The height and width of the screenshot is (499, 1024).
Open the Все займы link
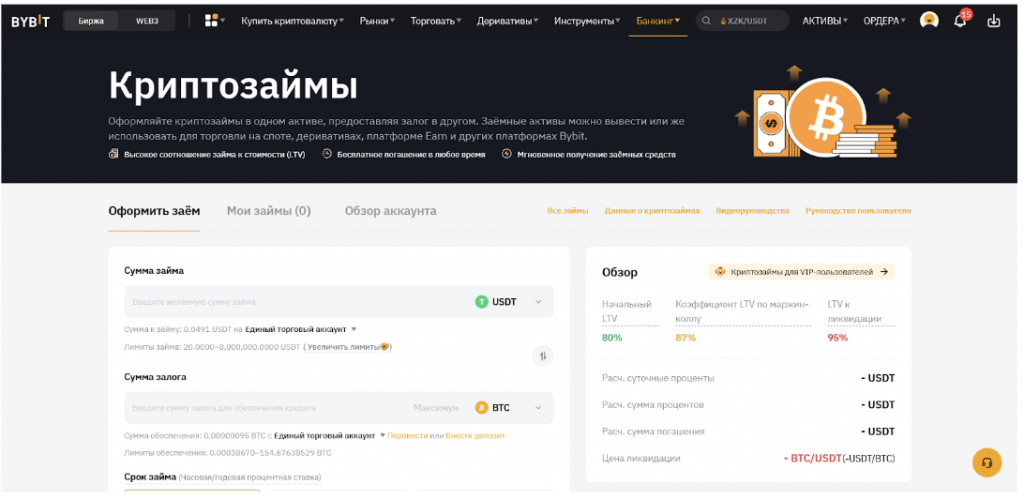(568, 210)
